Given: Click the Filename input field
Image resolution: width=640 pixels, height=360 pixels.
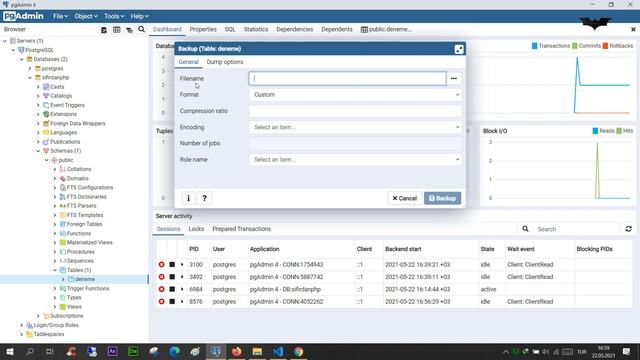Looking at the screenshot, I should click(x=348, y=78).
